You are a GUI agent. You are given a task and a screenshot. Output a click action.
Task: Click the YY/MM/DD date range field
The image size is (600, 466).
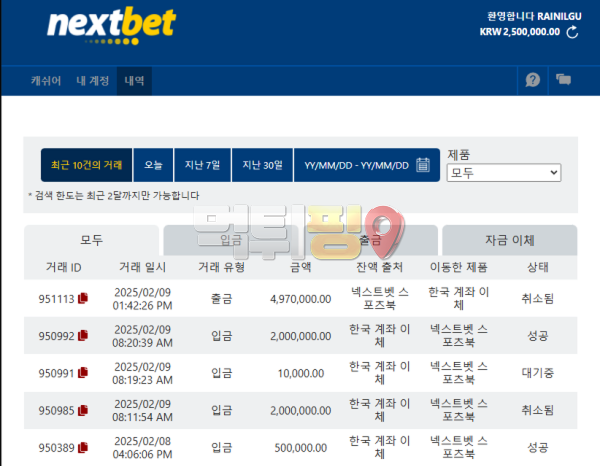click(367, 165)
